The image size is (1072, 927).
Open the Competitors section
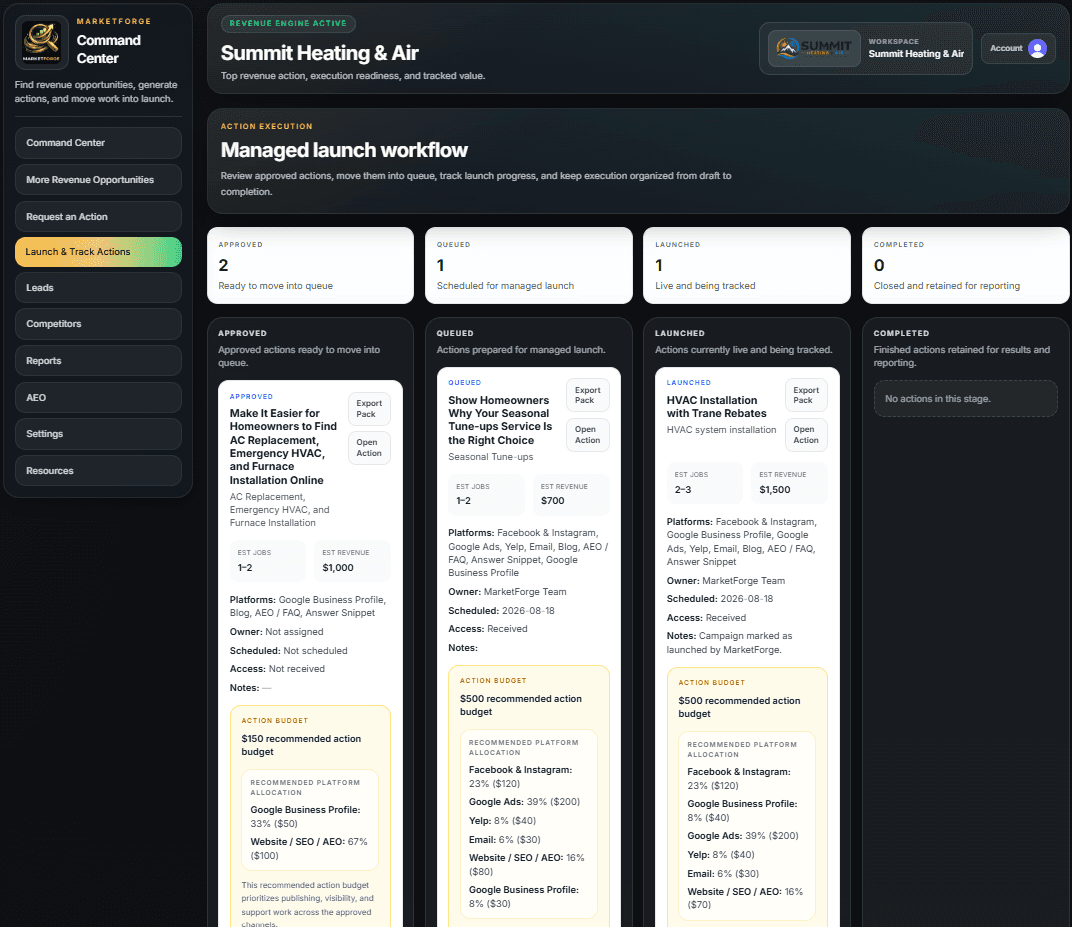tap(98, 324)
